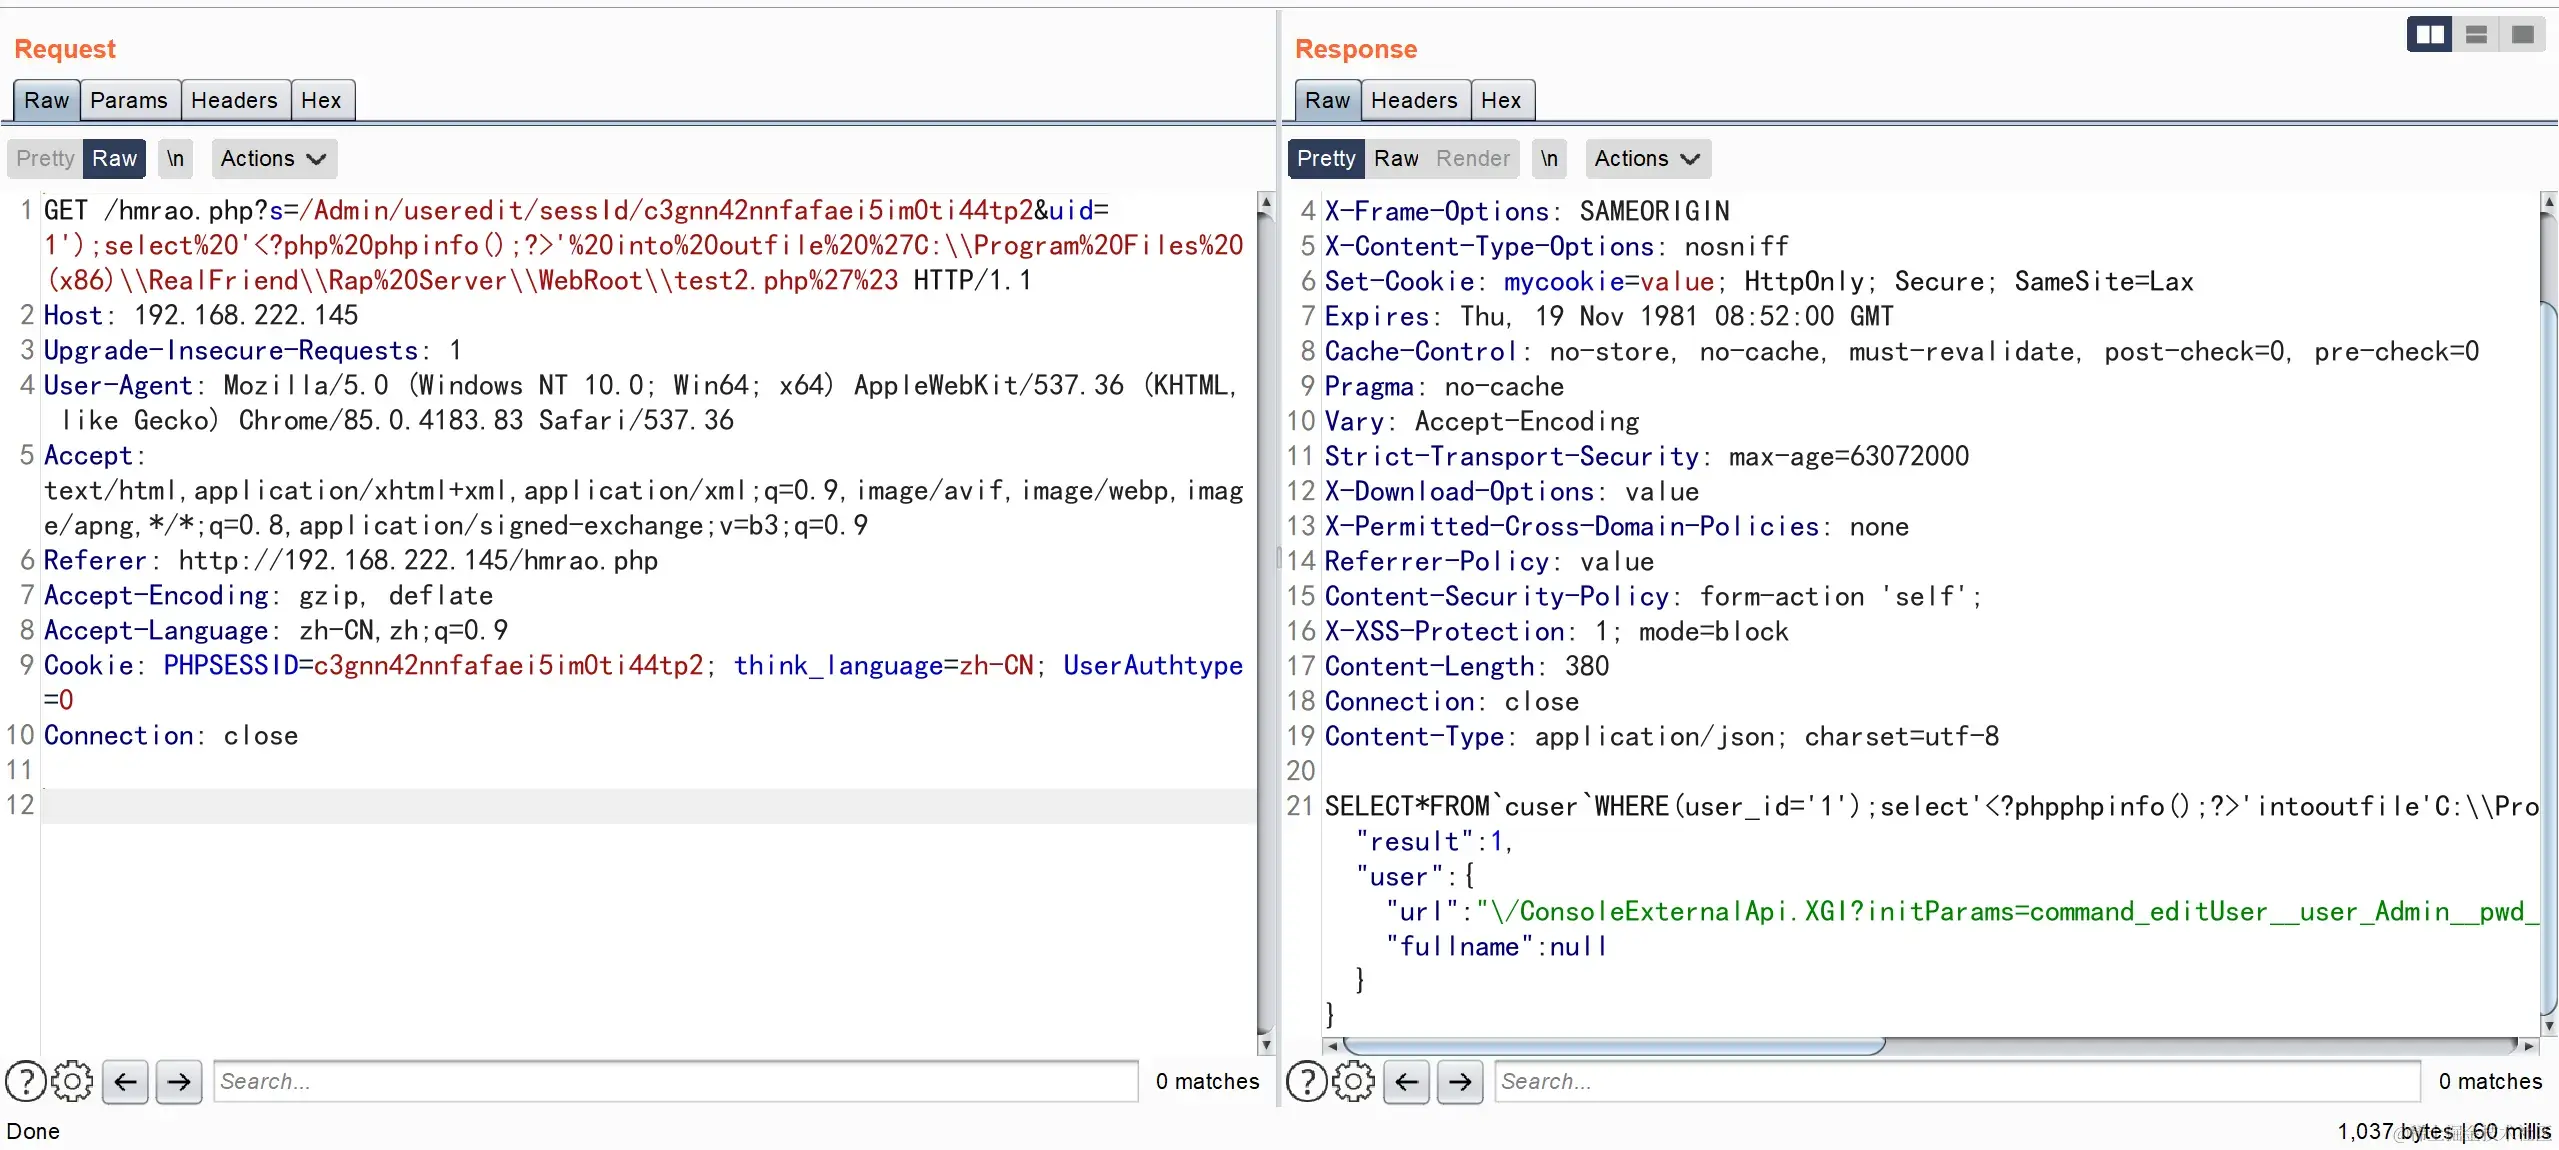
Task: Open request search help icon
Action: 25,1081
